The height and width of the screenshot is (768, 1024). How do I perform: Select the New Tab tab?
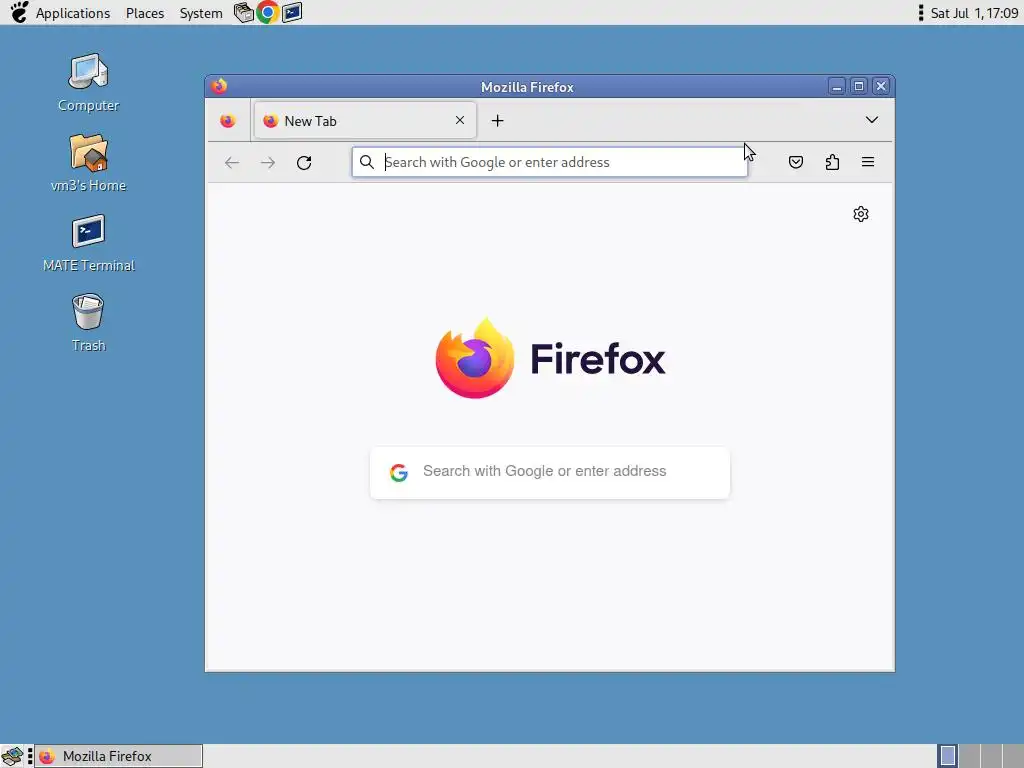(364, 120)
